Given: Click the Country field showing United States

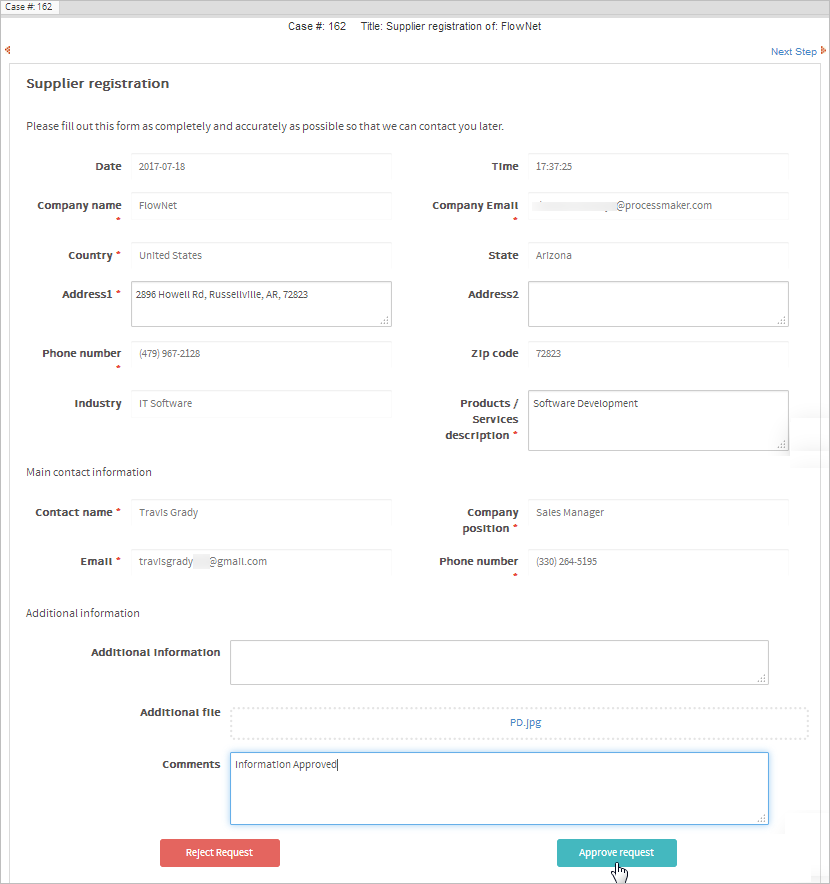Looking at the screenshot, I should tap(261, 256).
